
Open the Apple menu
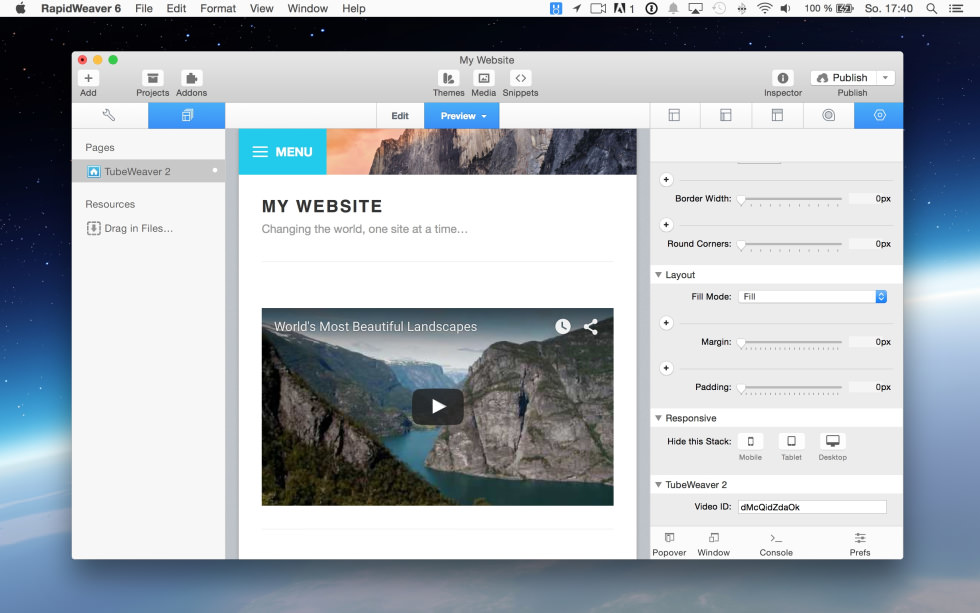click(x=21, y=9)
